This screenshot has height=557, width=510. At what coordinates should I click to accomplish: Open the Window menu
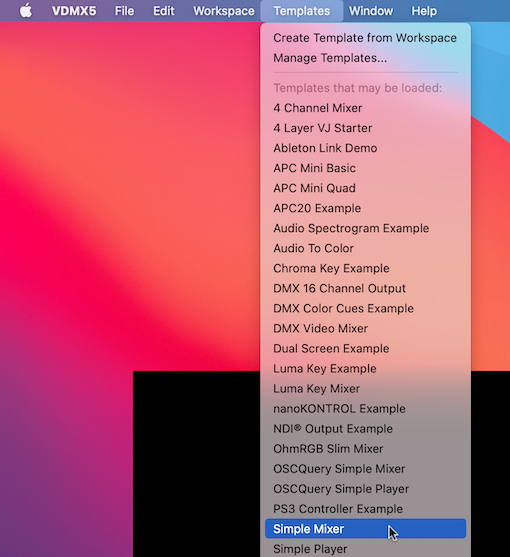(371, 11)
